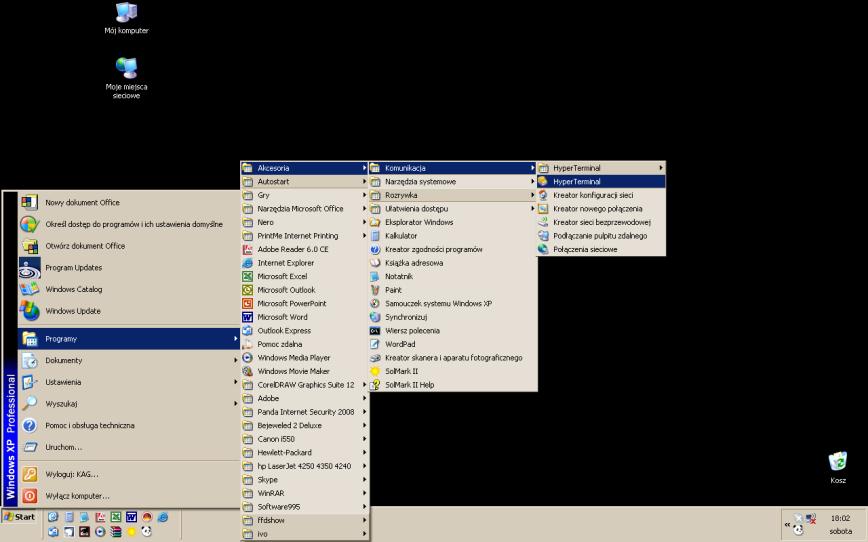868x542 pixels.
Task: Expand the Gry folder
Action: pyautogui.click(x=304, y=195)
